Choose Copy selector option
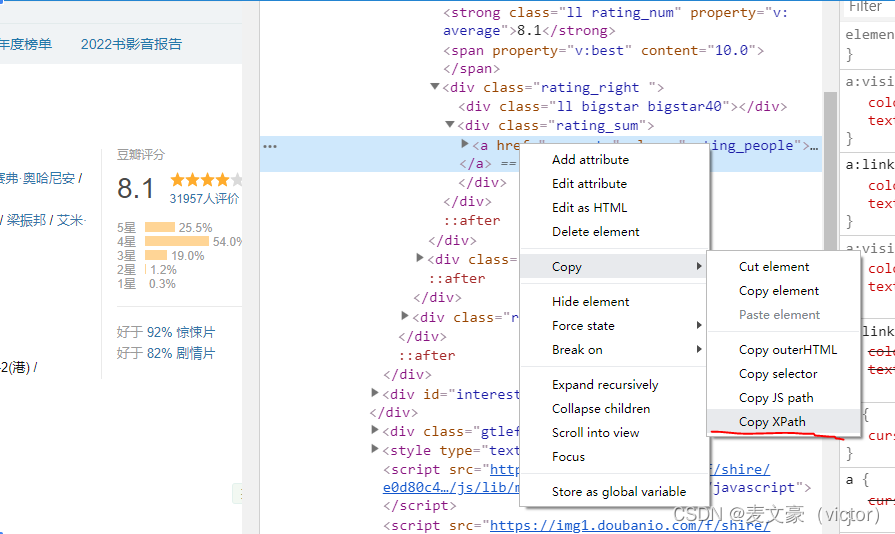 pyautogui.click(x=778, y=374)
